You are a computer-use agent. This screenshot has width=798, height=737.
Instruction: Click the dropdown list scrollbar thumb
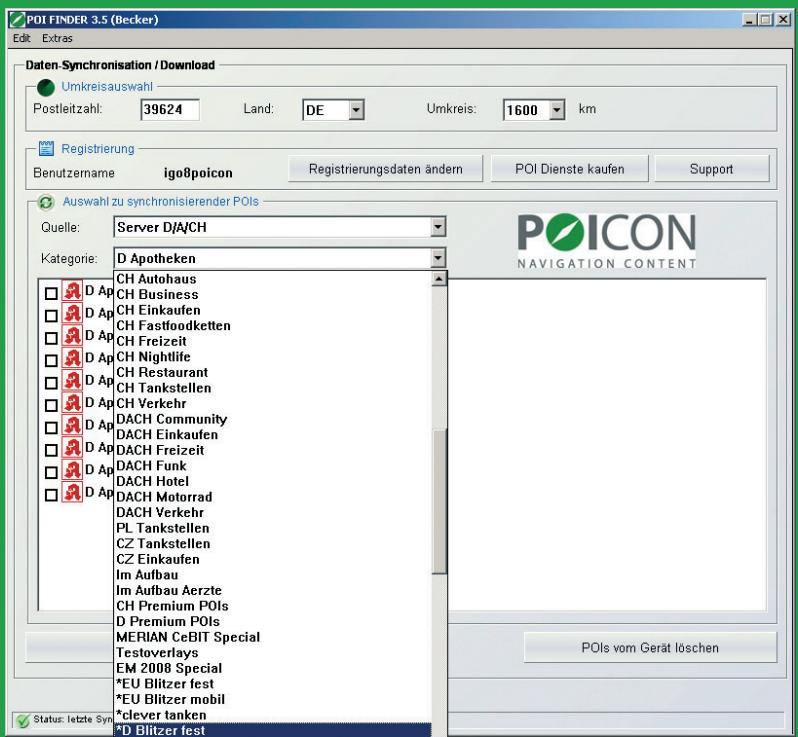point(439,501)
